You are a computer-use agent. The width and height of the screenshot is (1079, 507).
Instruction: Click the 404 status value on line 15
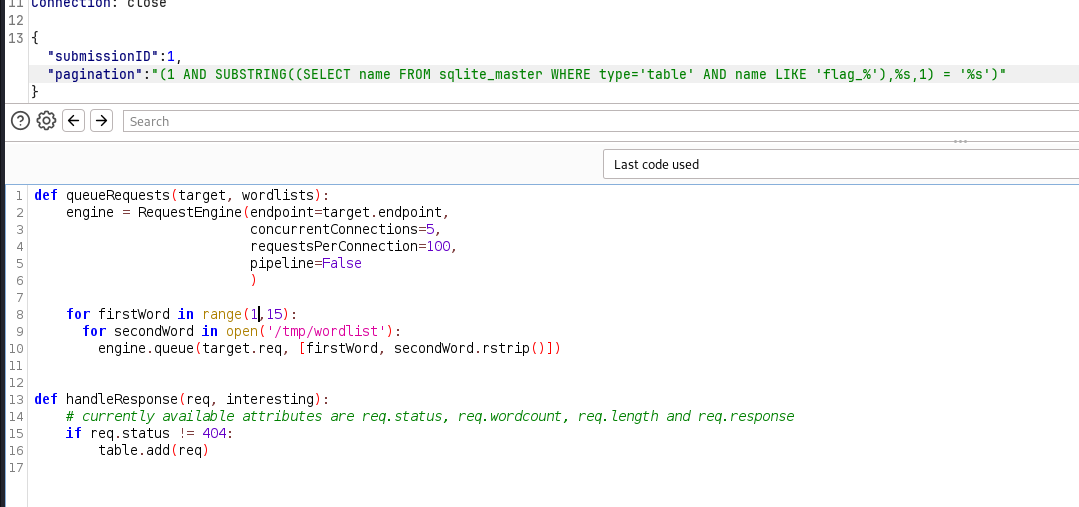tap(214, 433)
